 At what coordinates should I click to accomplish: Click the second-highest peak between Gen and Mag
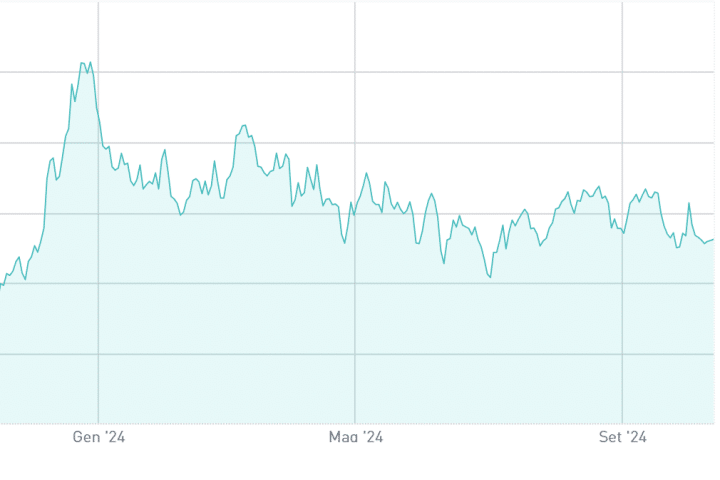point(243,126)
